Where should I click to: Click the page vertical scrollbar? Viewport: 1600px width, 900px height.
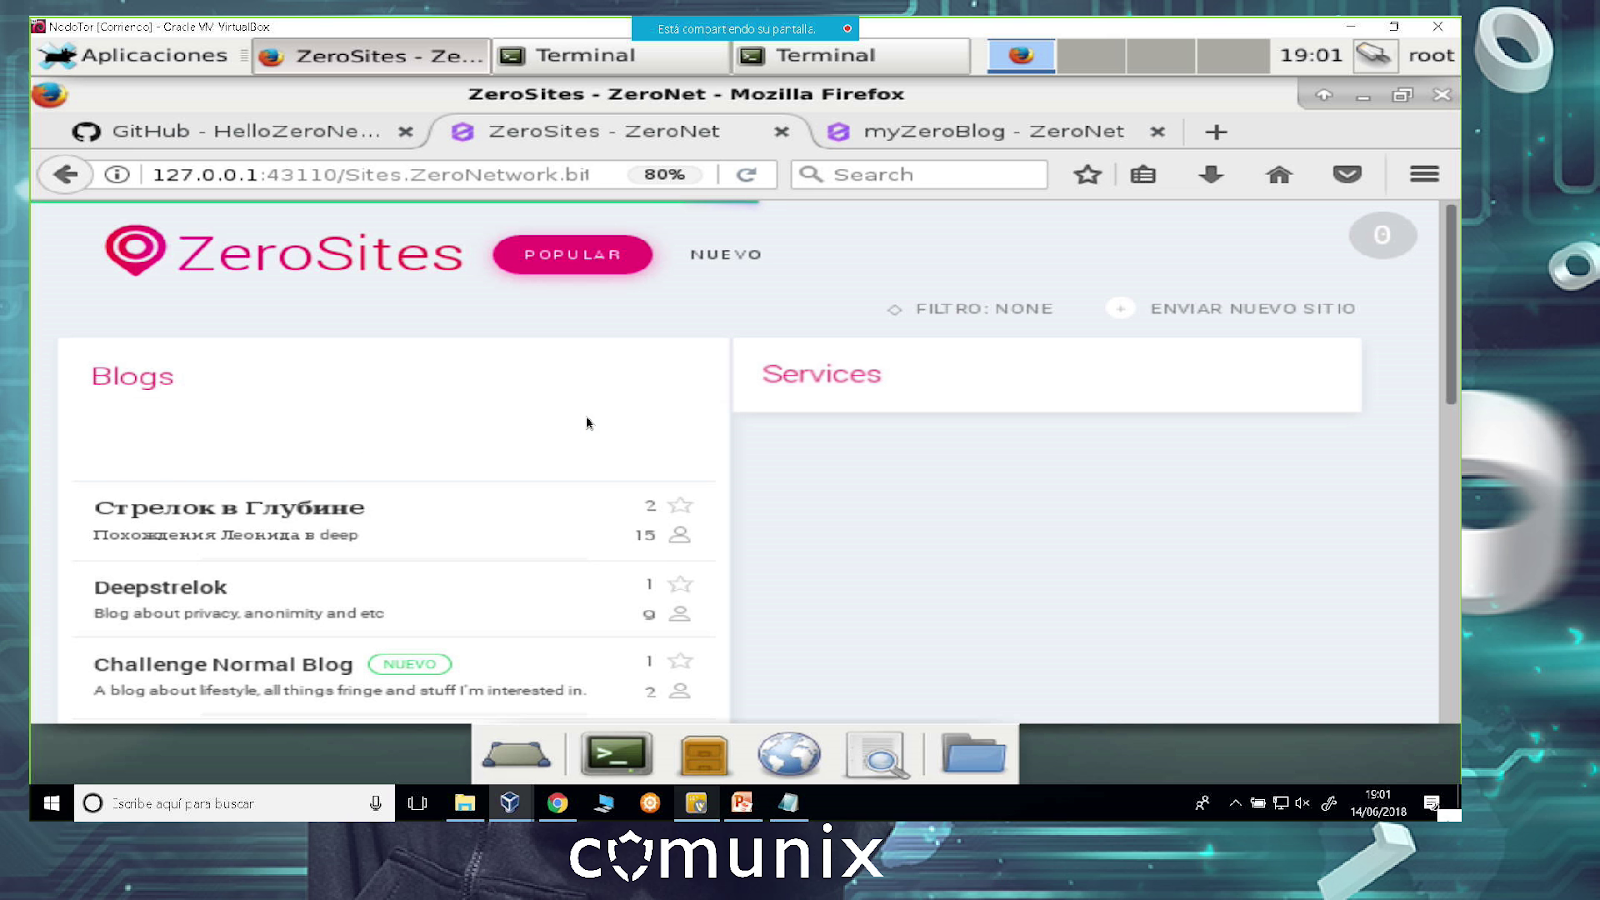click(1451, 305)
